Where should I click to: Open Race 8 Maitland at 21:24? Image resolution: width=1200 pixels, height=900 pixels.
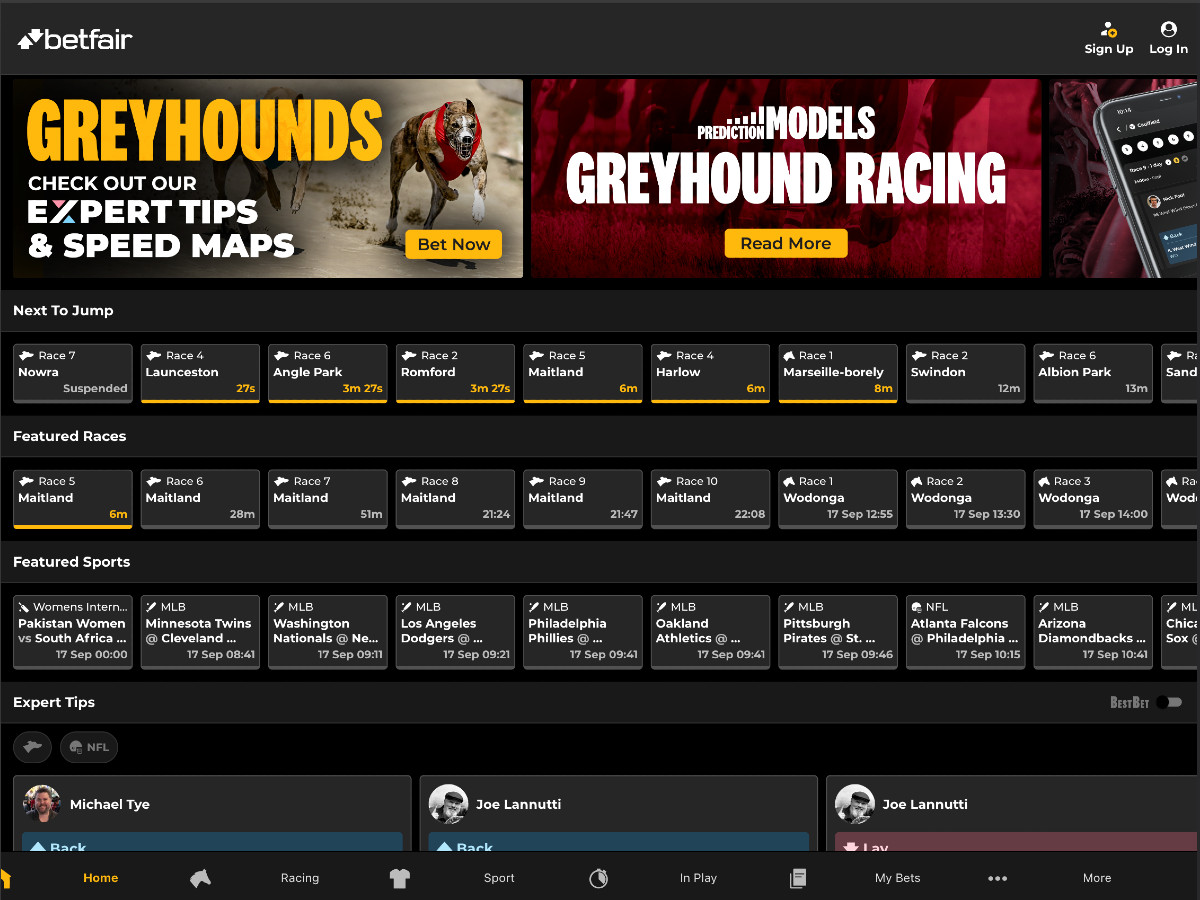[x=455, y=499]
